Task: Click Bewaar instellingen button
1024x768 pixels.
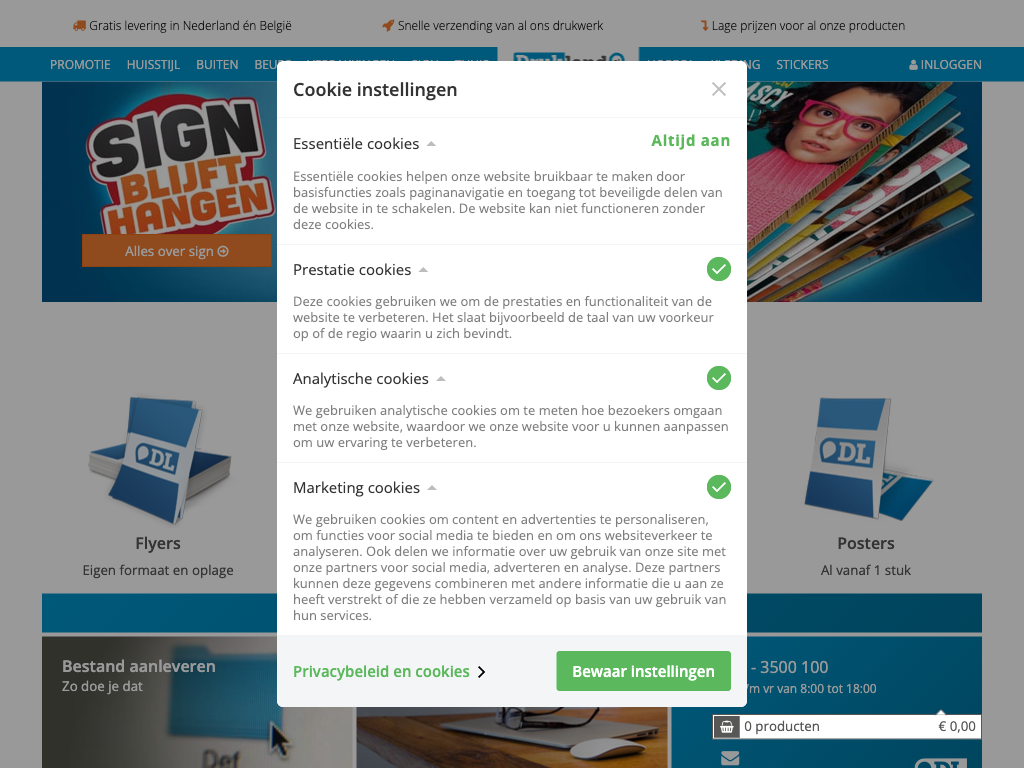Action: pos(643,671)
